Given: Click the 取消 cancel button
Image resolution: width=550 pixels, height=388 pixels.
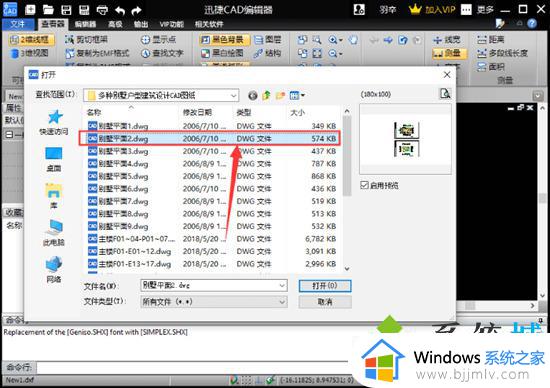Looking at the screenshot, I should (325, 302).
